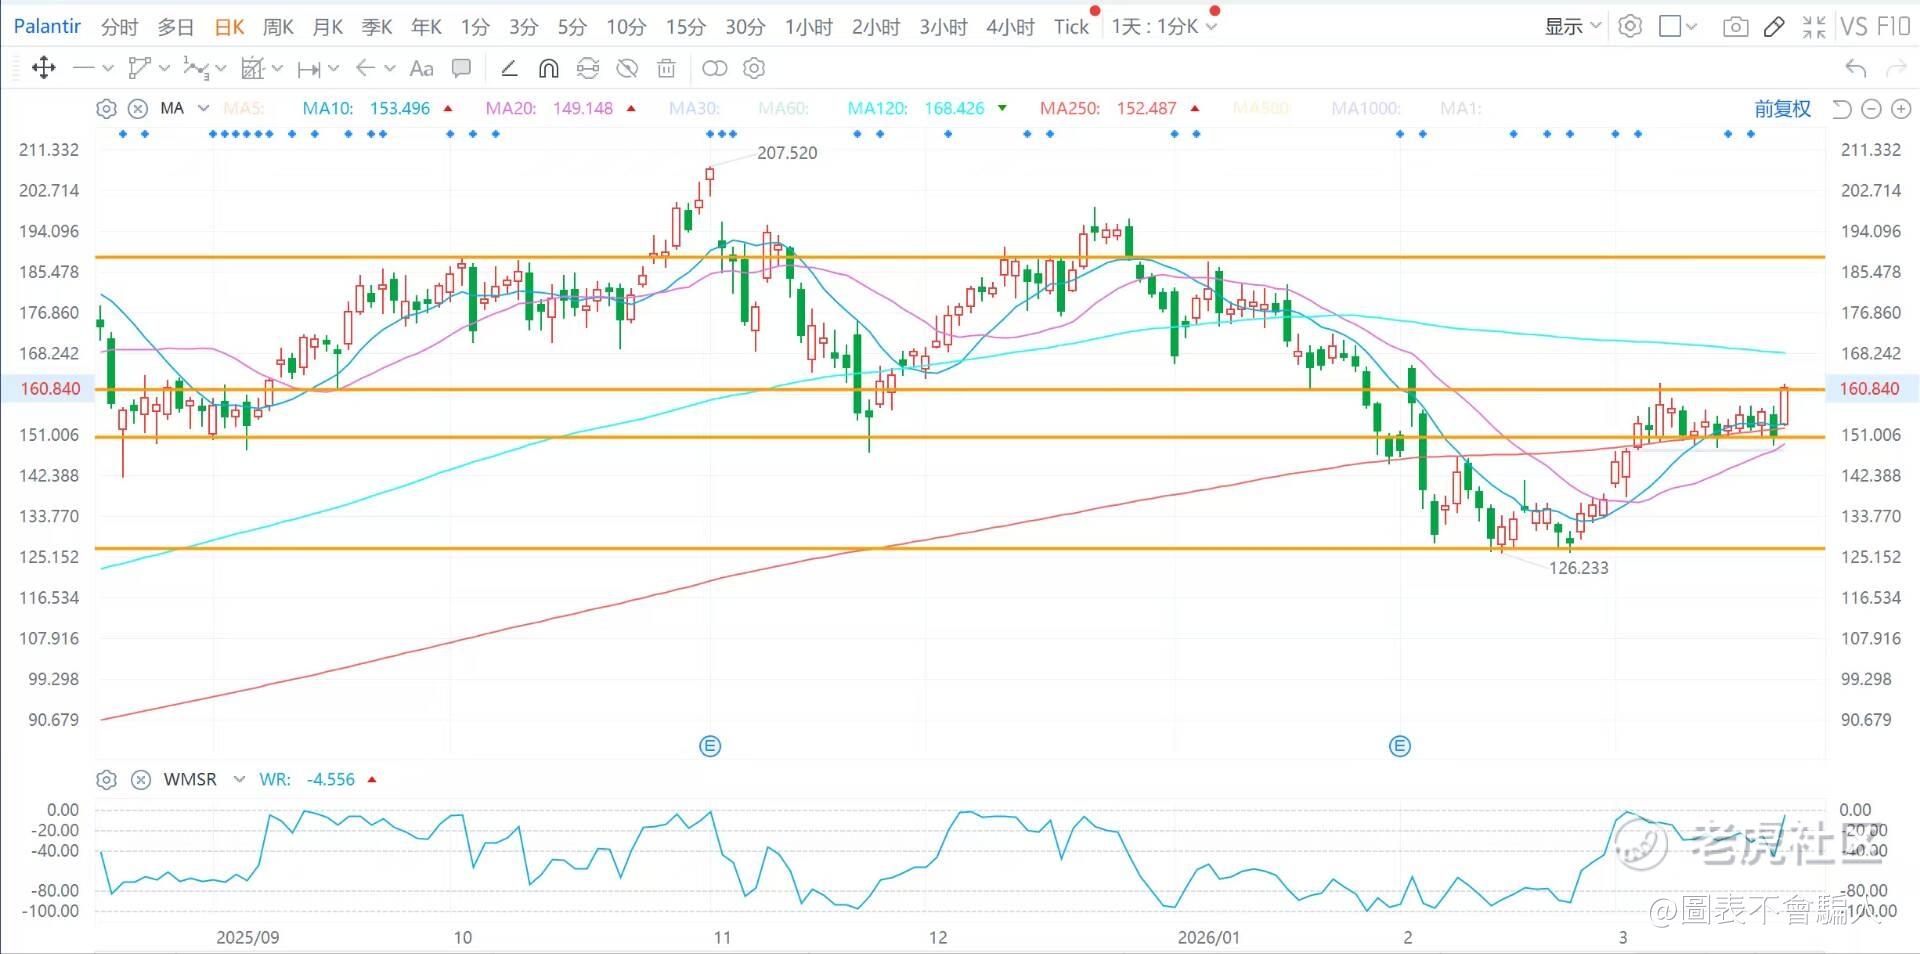Select the range measurement tool
The height and width of the screenshot is (954, 1920).
[309, 68]
